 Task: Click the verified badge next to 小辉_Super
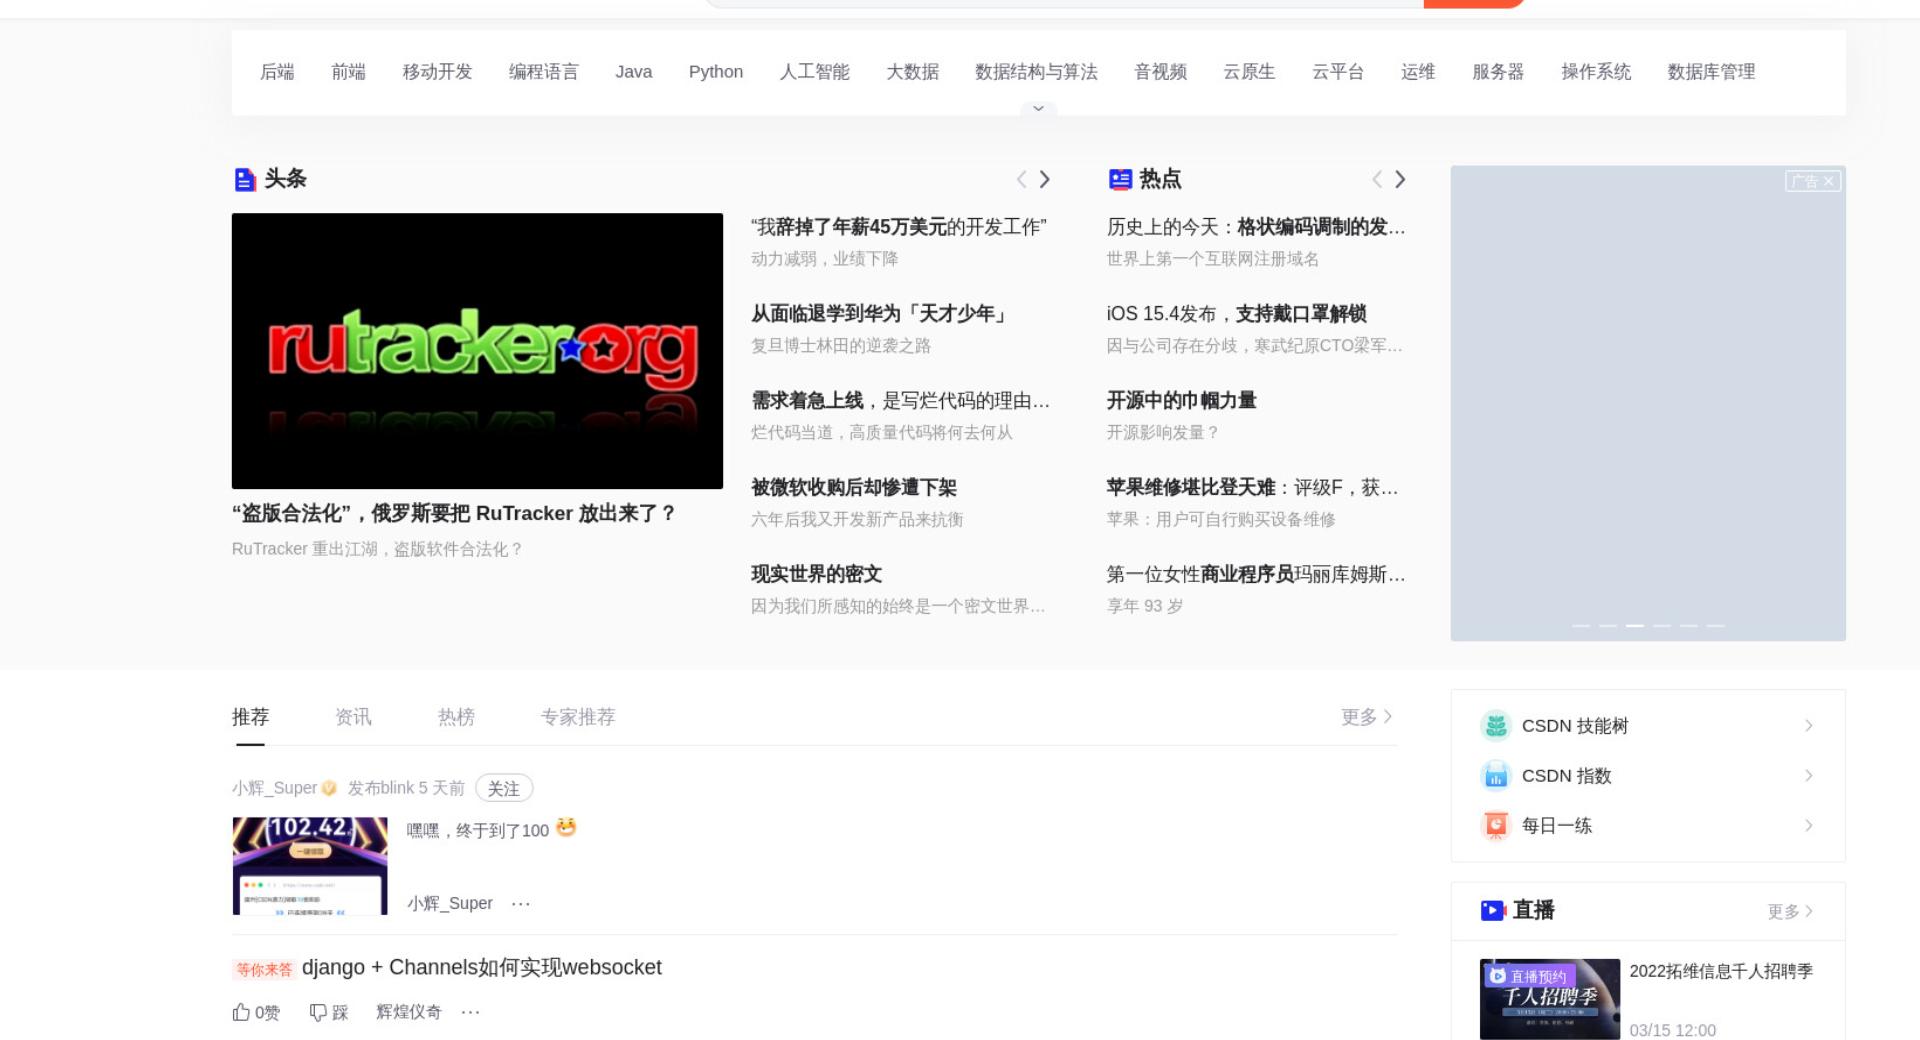click(x=329, y=788)
